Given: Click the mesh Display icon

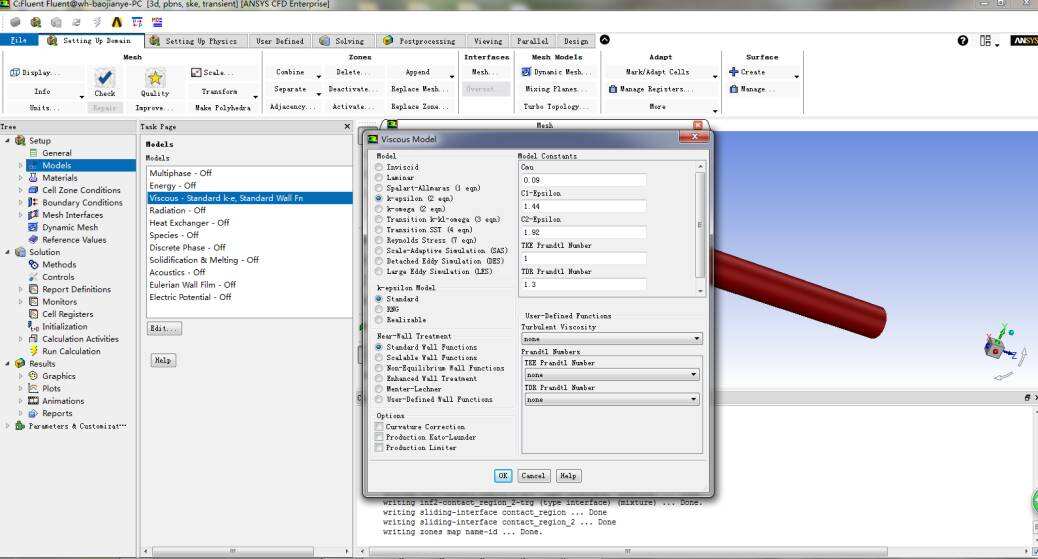Looking at the screenshot, I should [x=15, y=72].
